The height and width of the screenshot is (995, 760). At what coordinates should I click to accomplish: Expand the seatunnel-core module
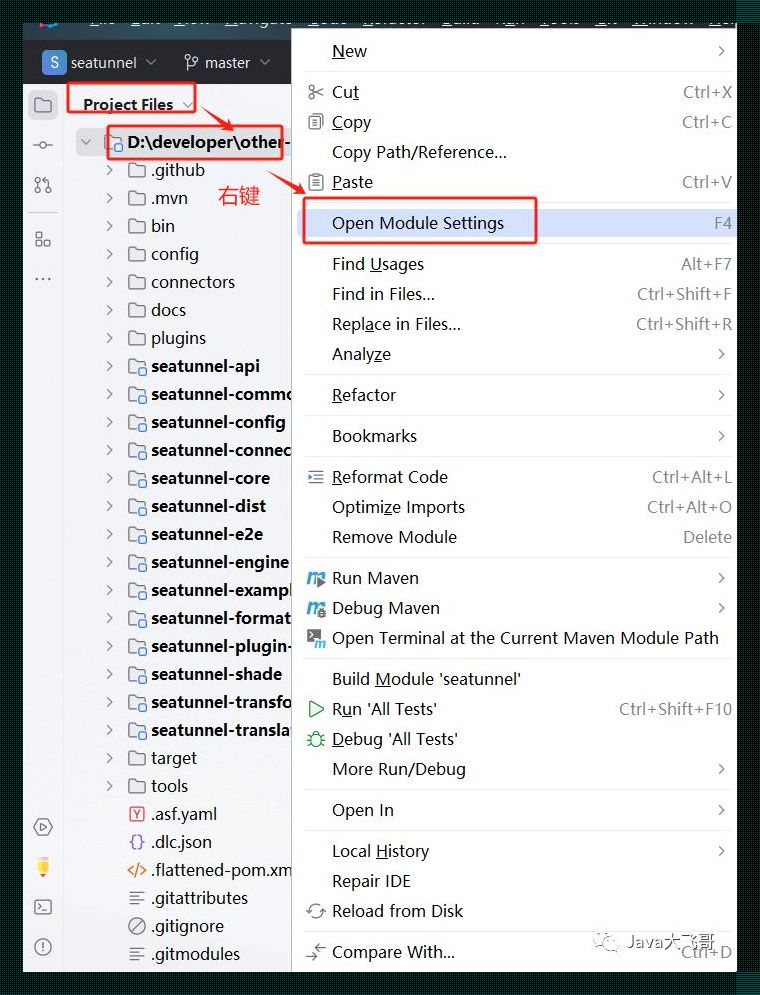(110, 478)
